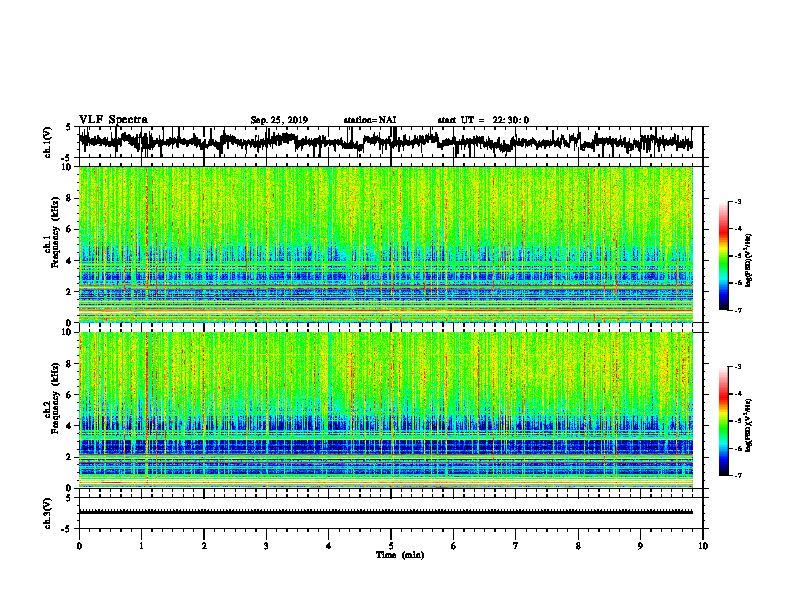Click the ch.1 spectrogram color scale bar
The width and height of the screenshot is (792, 612).
[723, 256]
